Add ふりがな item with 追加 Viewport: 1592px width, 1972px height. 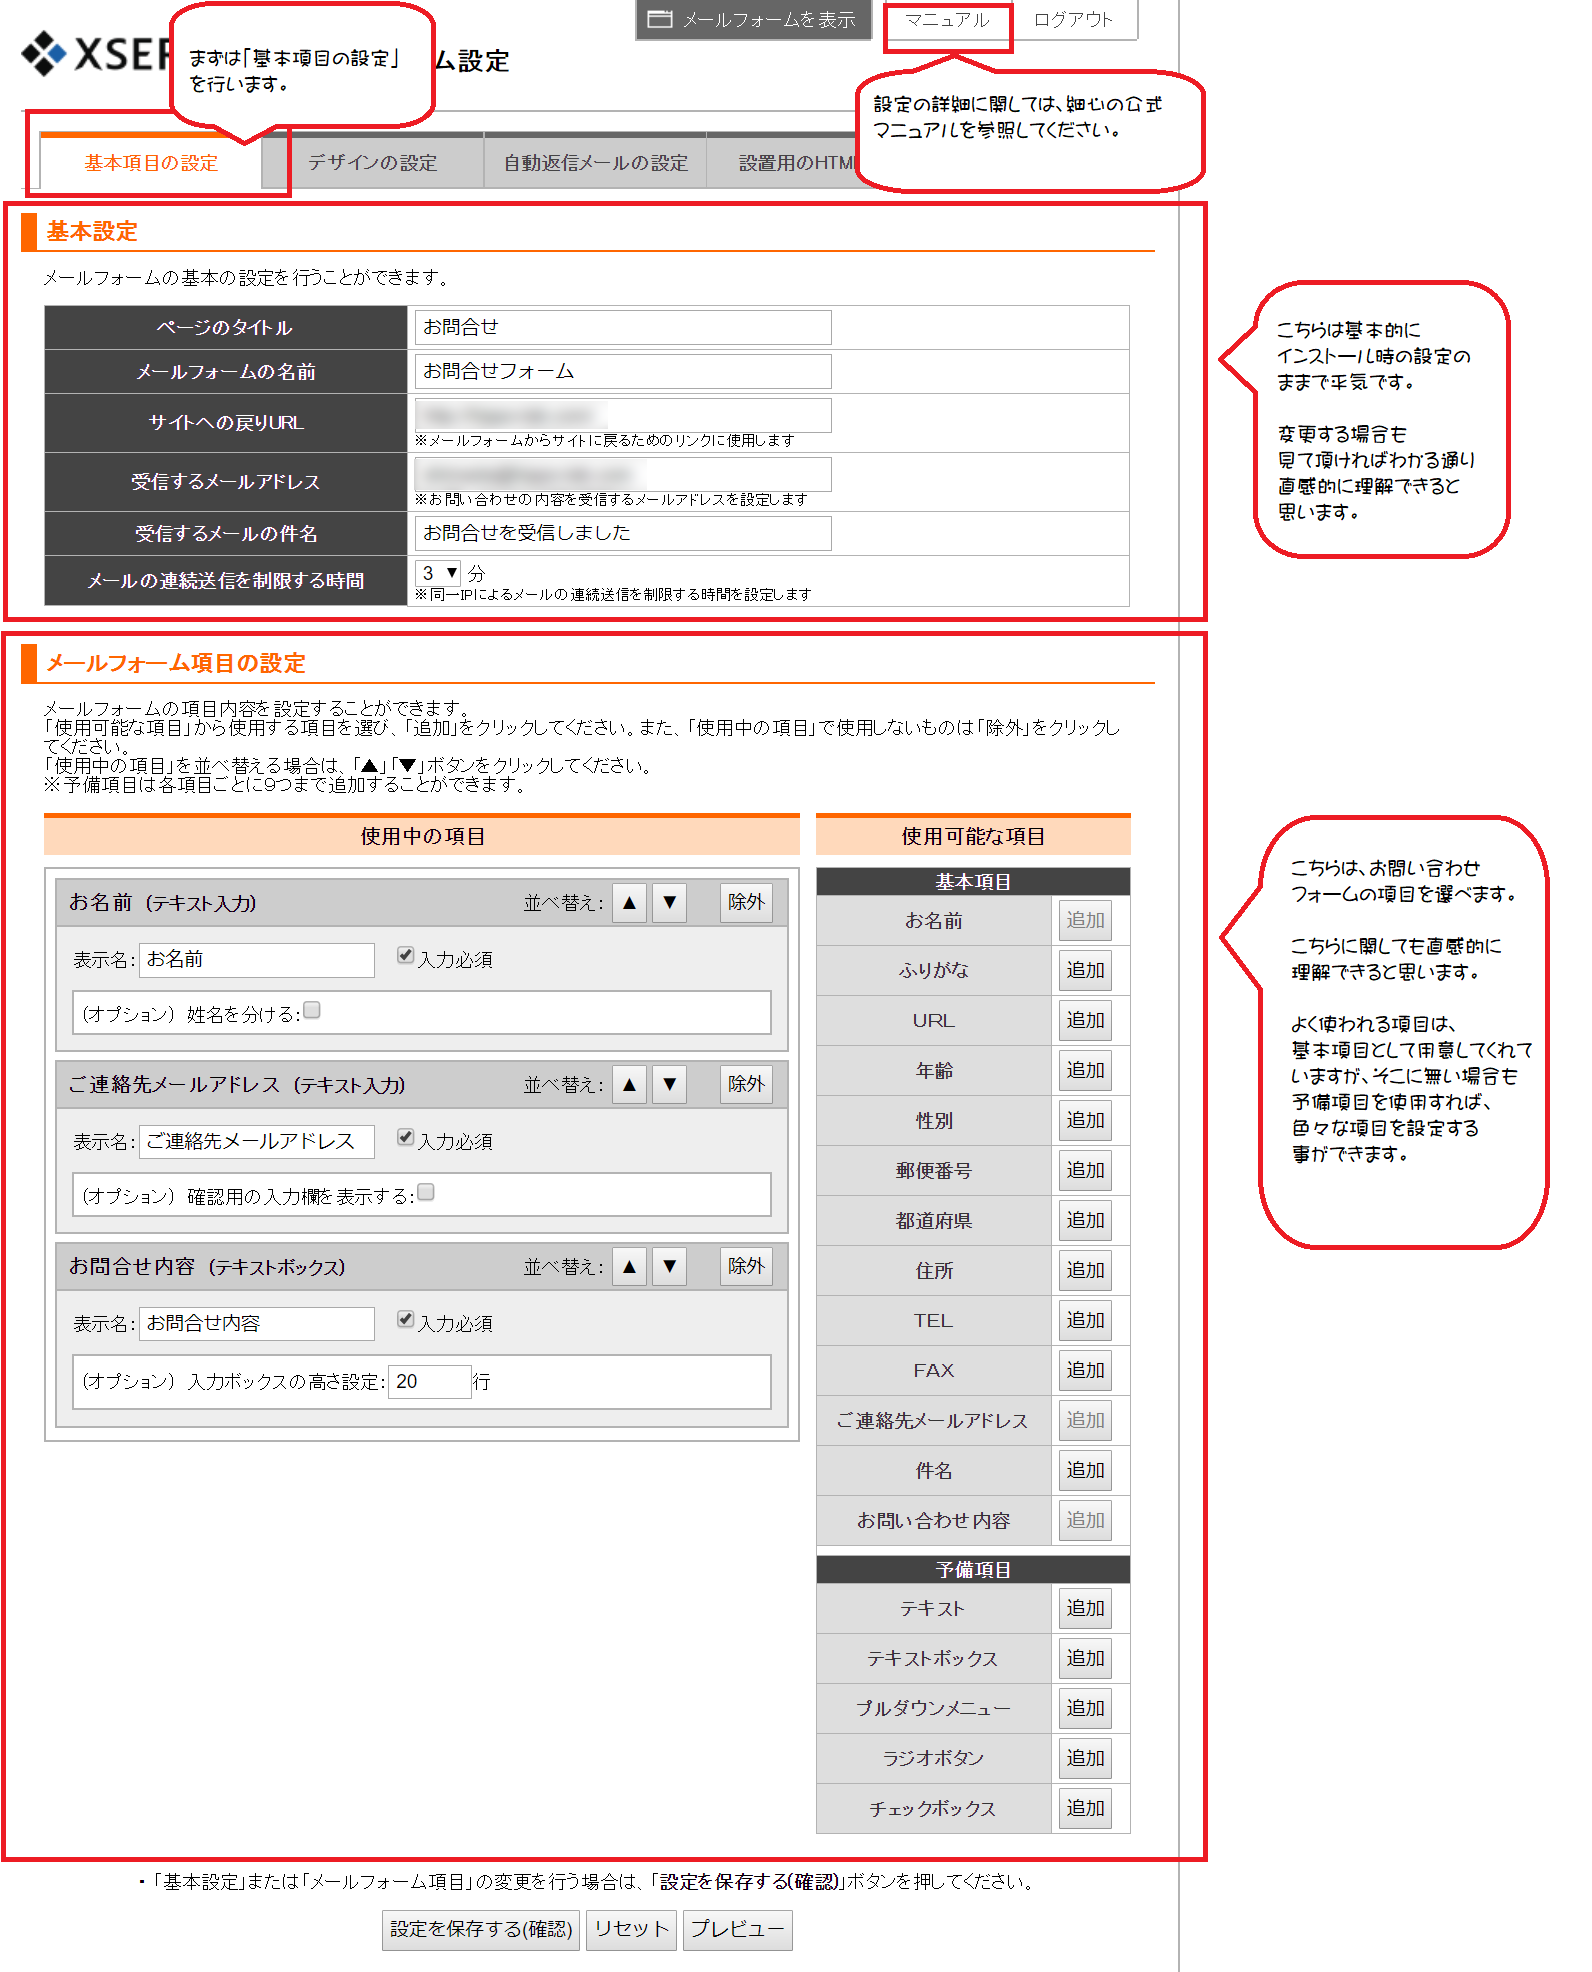point(1085,970)
